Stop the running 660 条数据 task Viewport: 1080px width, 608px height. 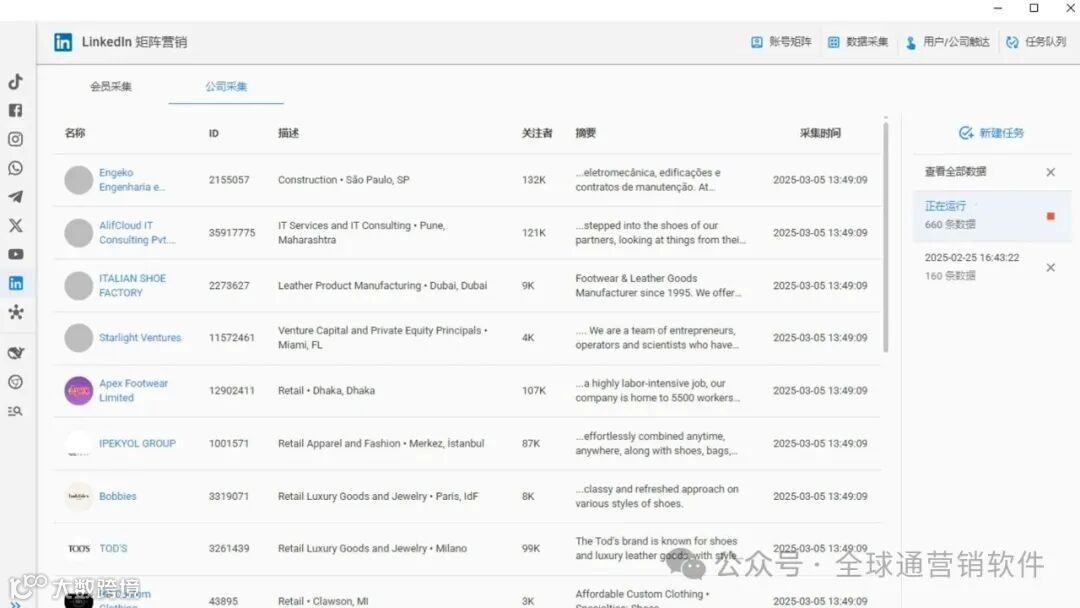1050,216
